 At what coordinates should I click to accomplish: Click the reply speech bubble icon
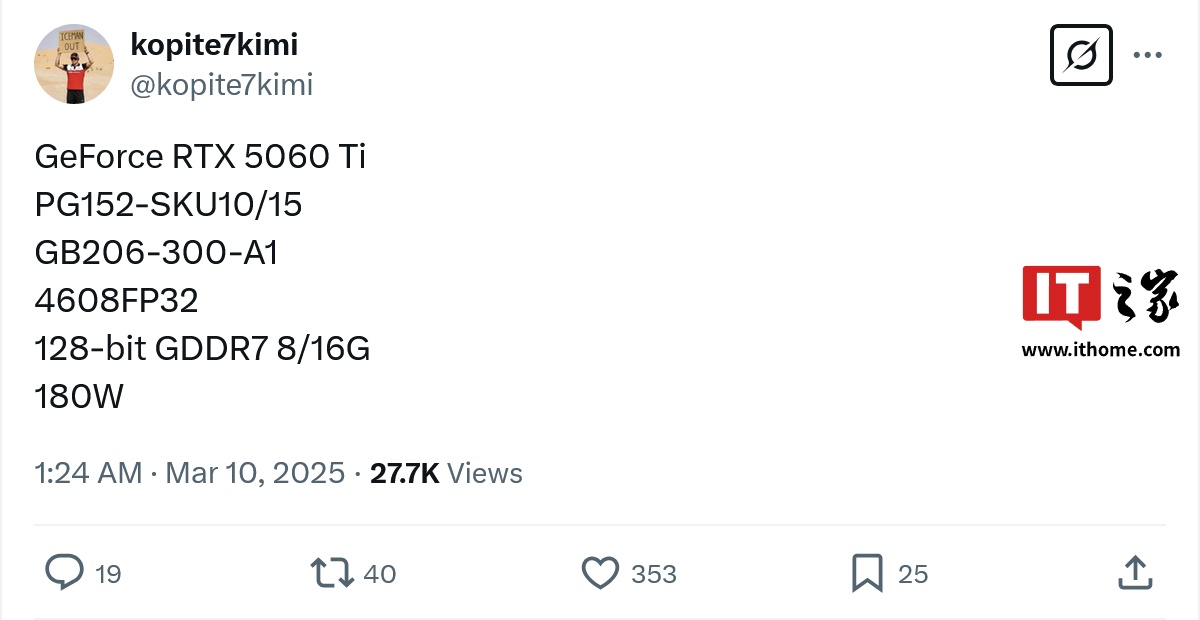click(65, 573)
